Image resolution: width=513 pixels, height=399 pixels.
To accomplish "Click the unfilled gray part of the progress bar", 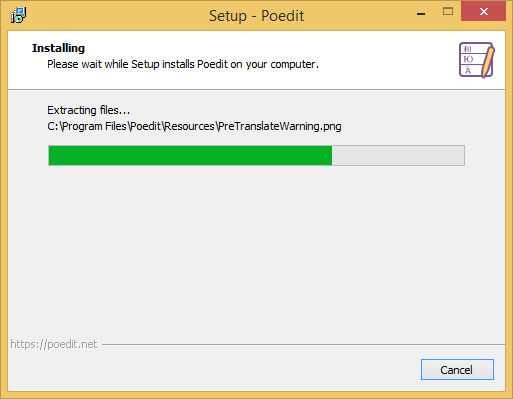I will (x=398, y=155).
